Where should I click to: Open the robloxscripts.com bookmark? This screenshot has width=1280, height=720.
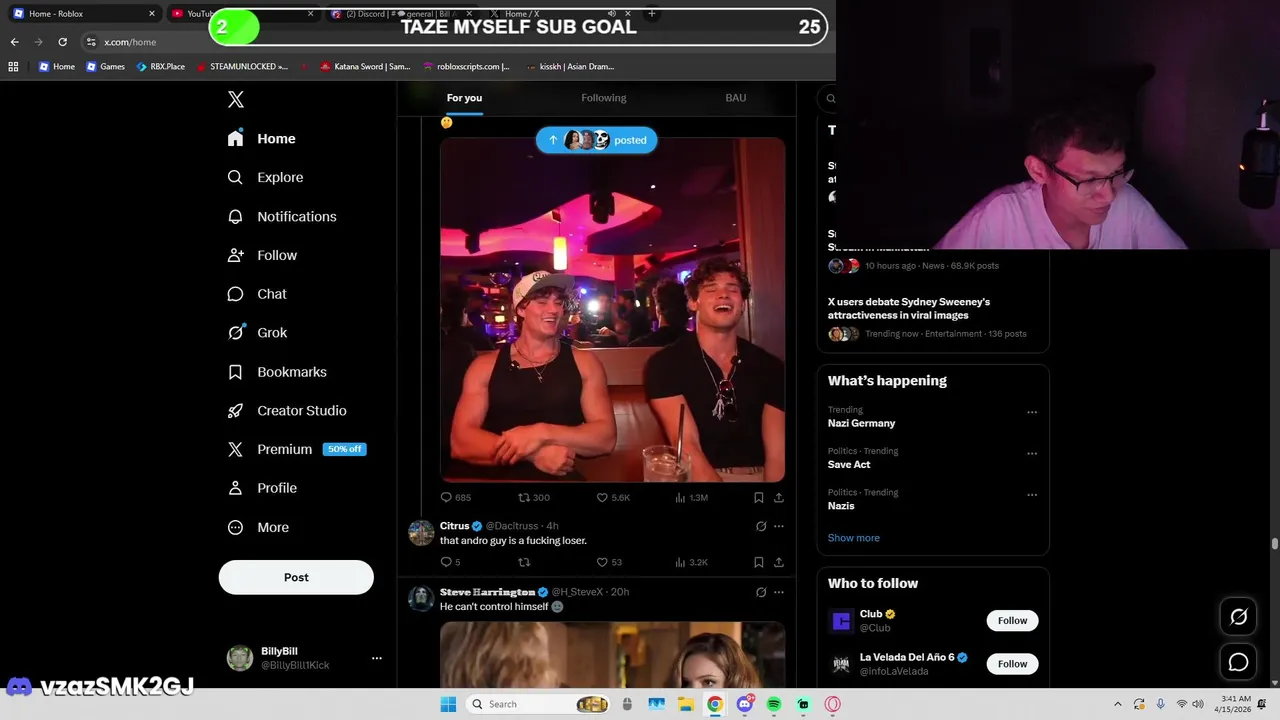[x=466, y=67]
